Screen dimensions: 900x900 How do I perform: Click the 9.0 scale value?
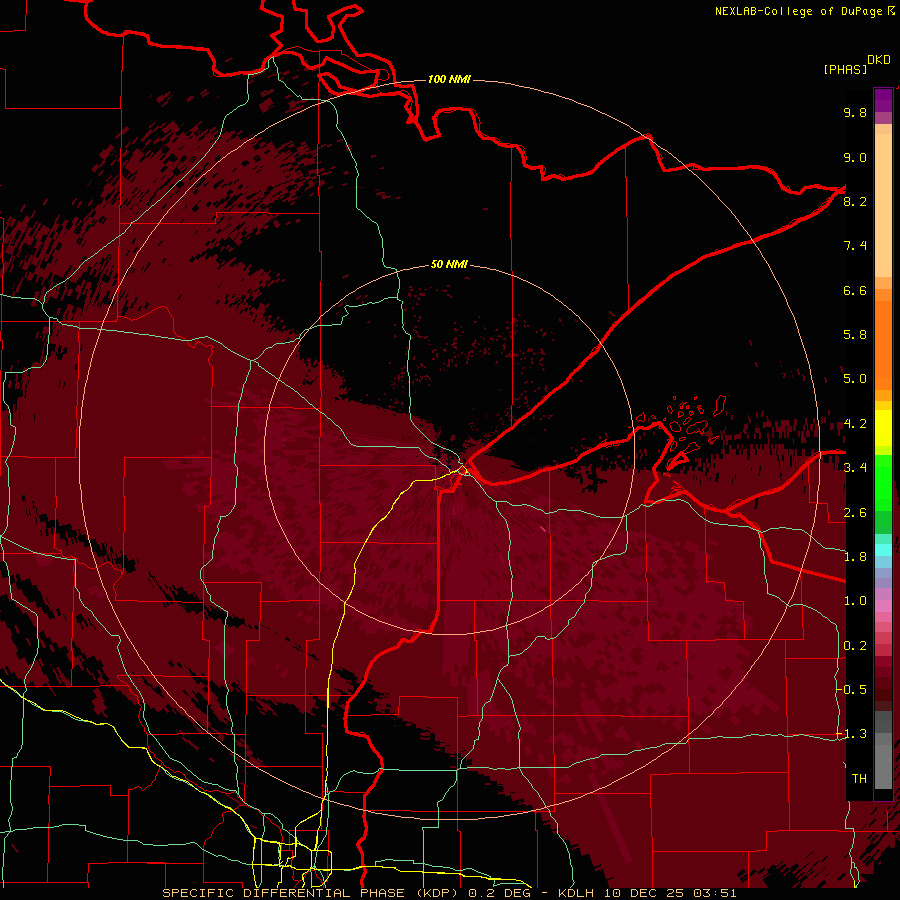(855, 157)
